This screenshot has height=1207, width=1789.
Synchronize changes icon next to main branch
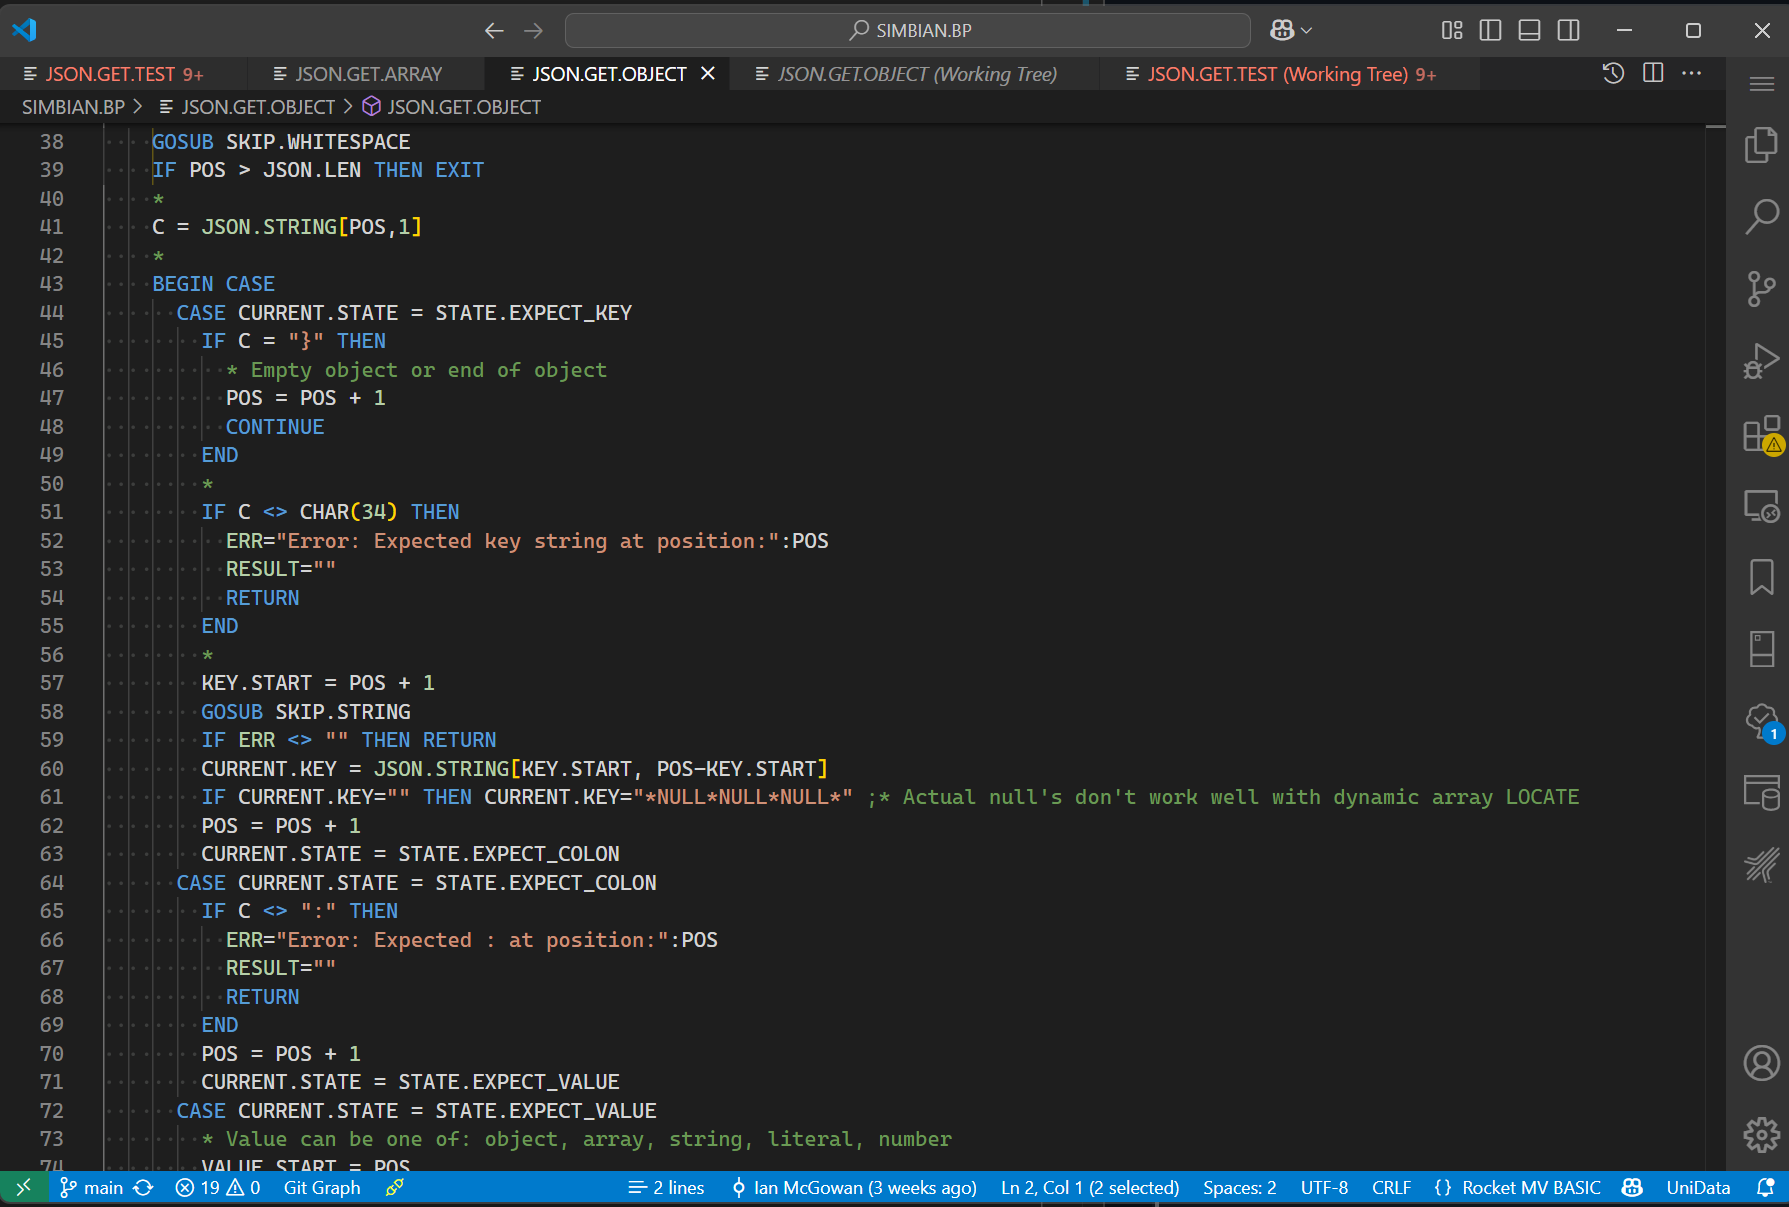(x=144, y=1187)
